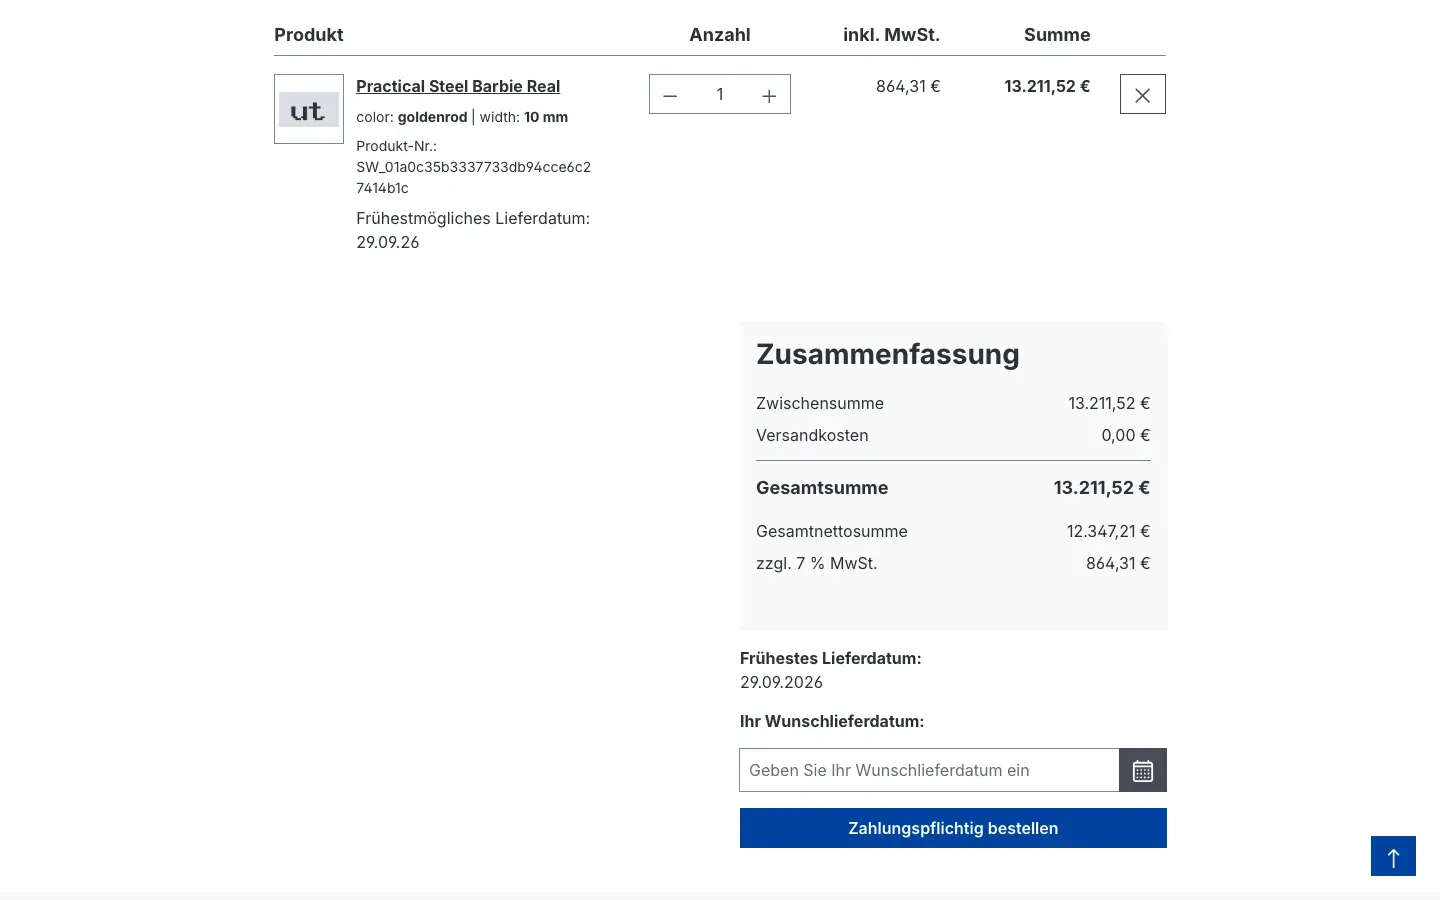The height and width of the screenshot is (900, 1440).
Task: Decrease quantity with the minus button
Action: pyautogui.click(x=670, y=95)
